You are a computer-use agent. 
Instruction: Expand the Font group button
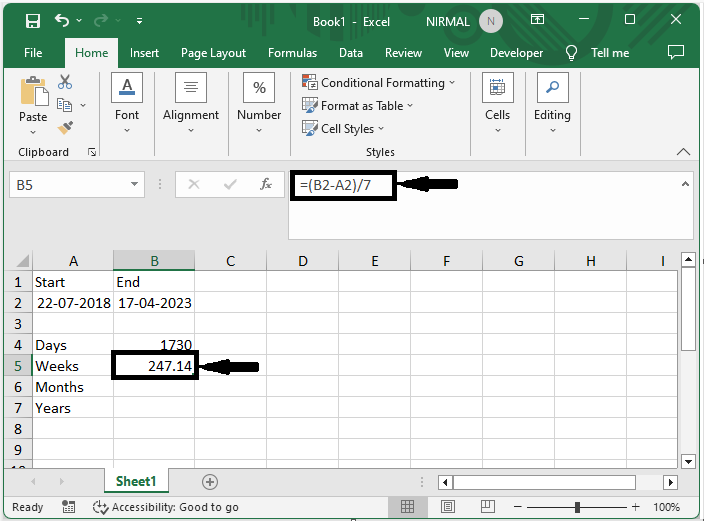pyautogui.click(x=127, y=103)
